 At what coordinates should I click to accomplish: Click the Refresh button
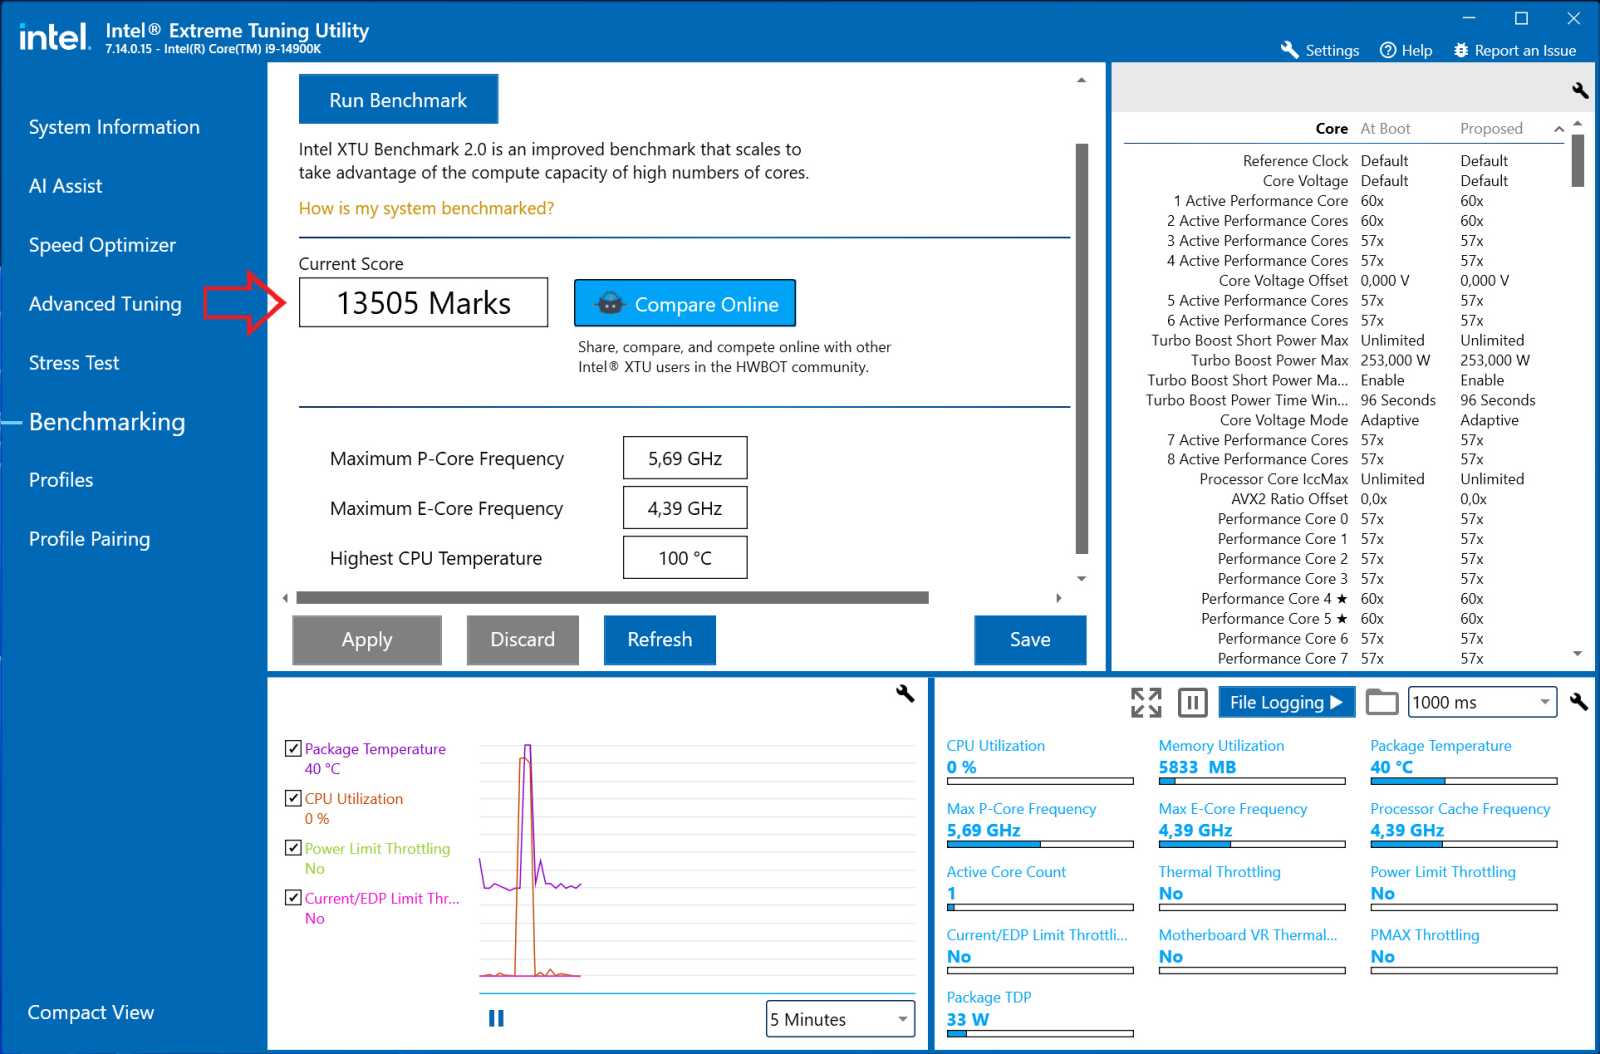[660, 640]
